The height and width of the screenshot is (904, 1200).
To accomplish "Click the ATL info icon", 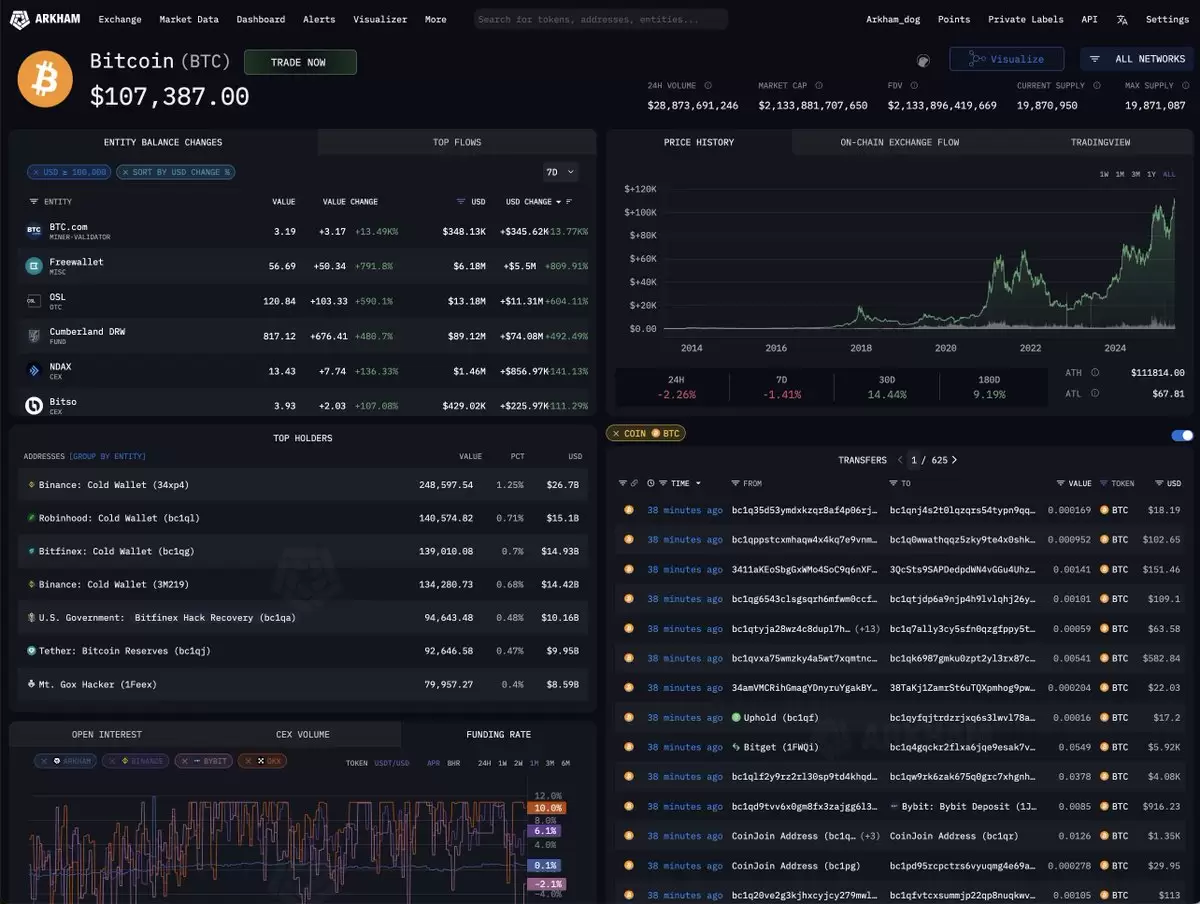I will coord(1095,393).
